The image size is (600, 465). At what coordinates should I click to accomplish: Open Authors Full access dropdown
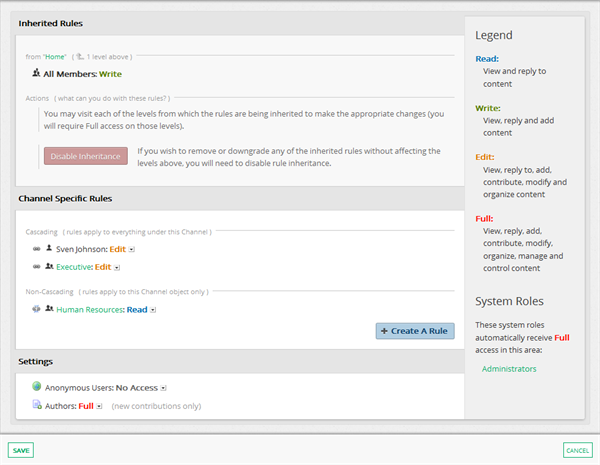pos(99,406)
